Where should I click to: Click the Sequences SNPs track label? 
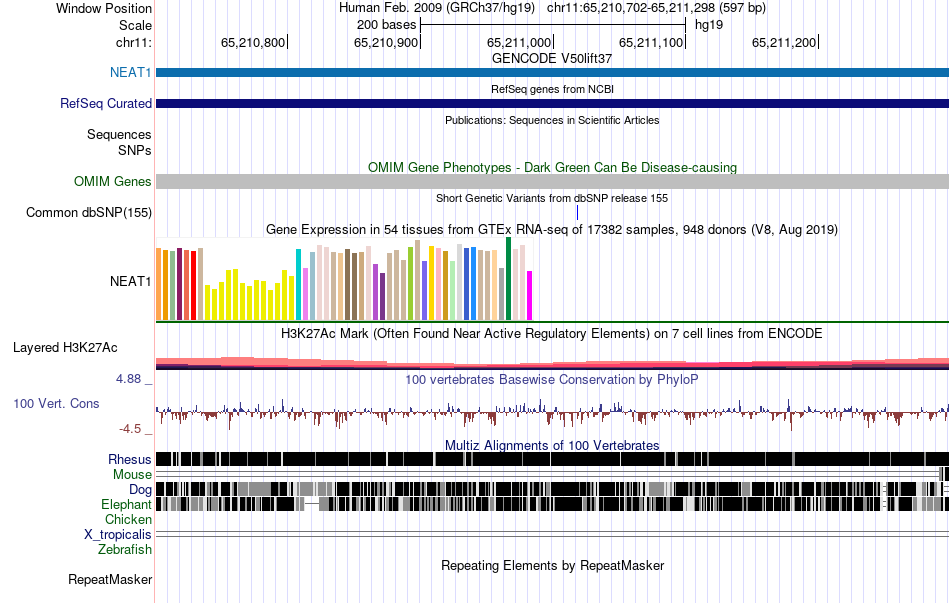click(x=119, y=142)
